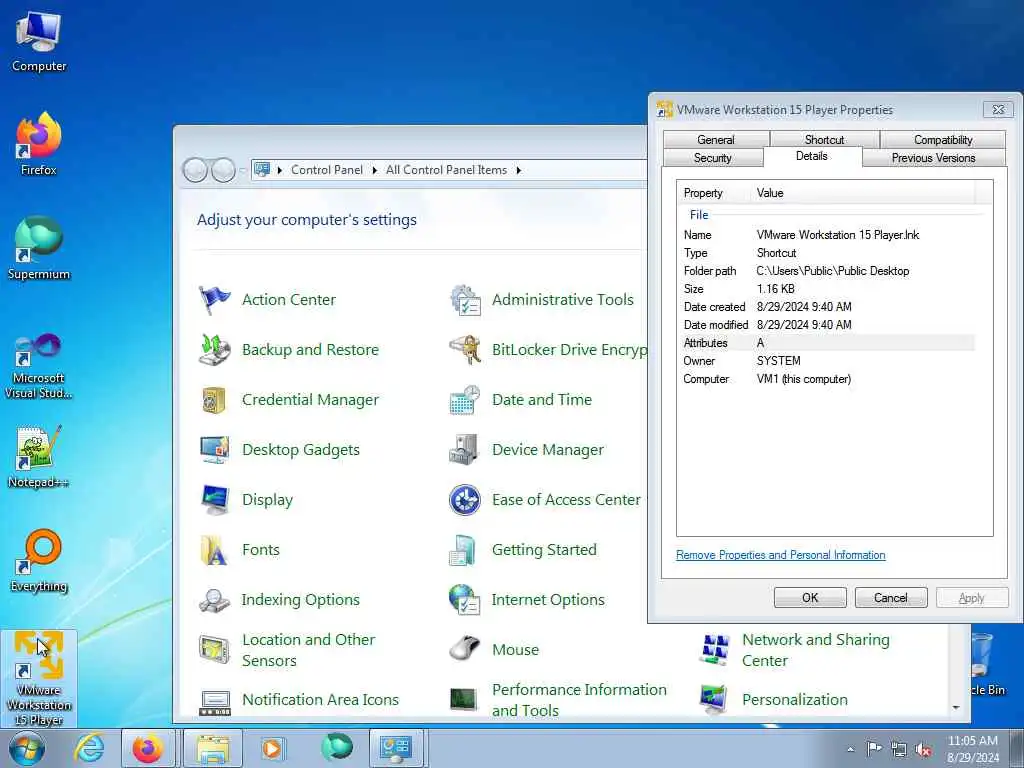Viewport: 1024px width, 768px height.
Task: Select the Details tab
Action: (812, 156)
